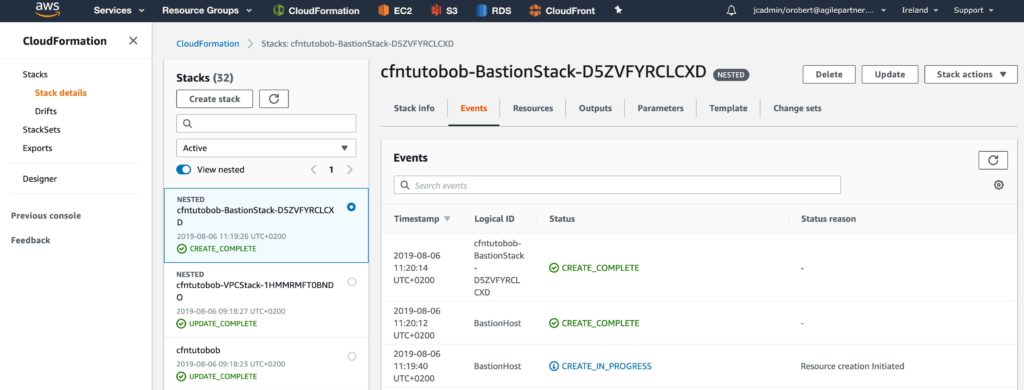Open the notifications bell
1024x390 pixels.
coord(731,10)
